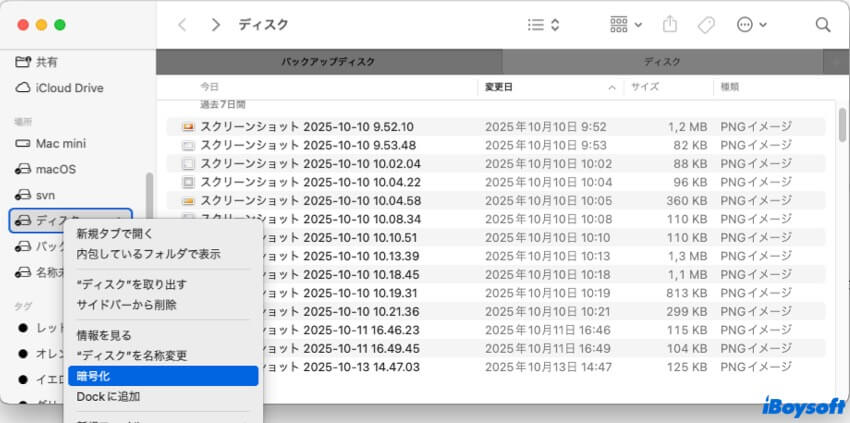Open the group-by options dropdown
Screen dimensions: 850x423
(626, 25)
